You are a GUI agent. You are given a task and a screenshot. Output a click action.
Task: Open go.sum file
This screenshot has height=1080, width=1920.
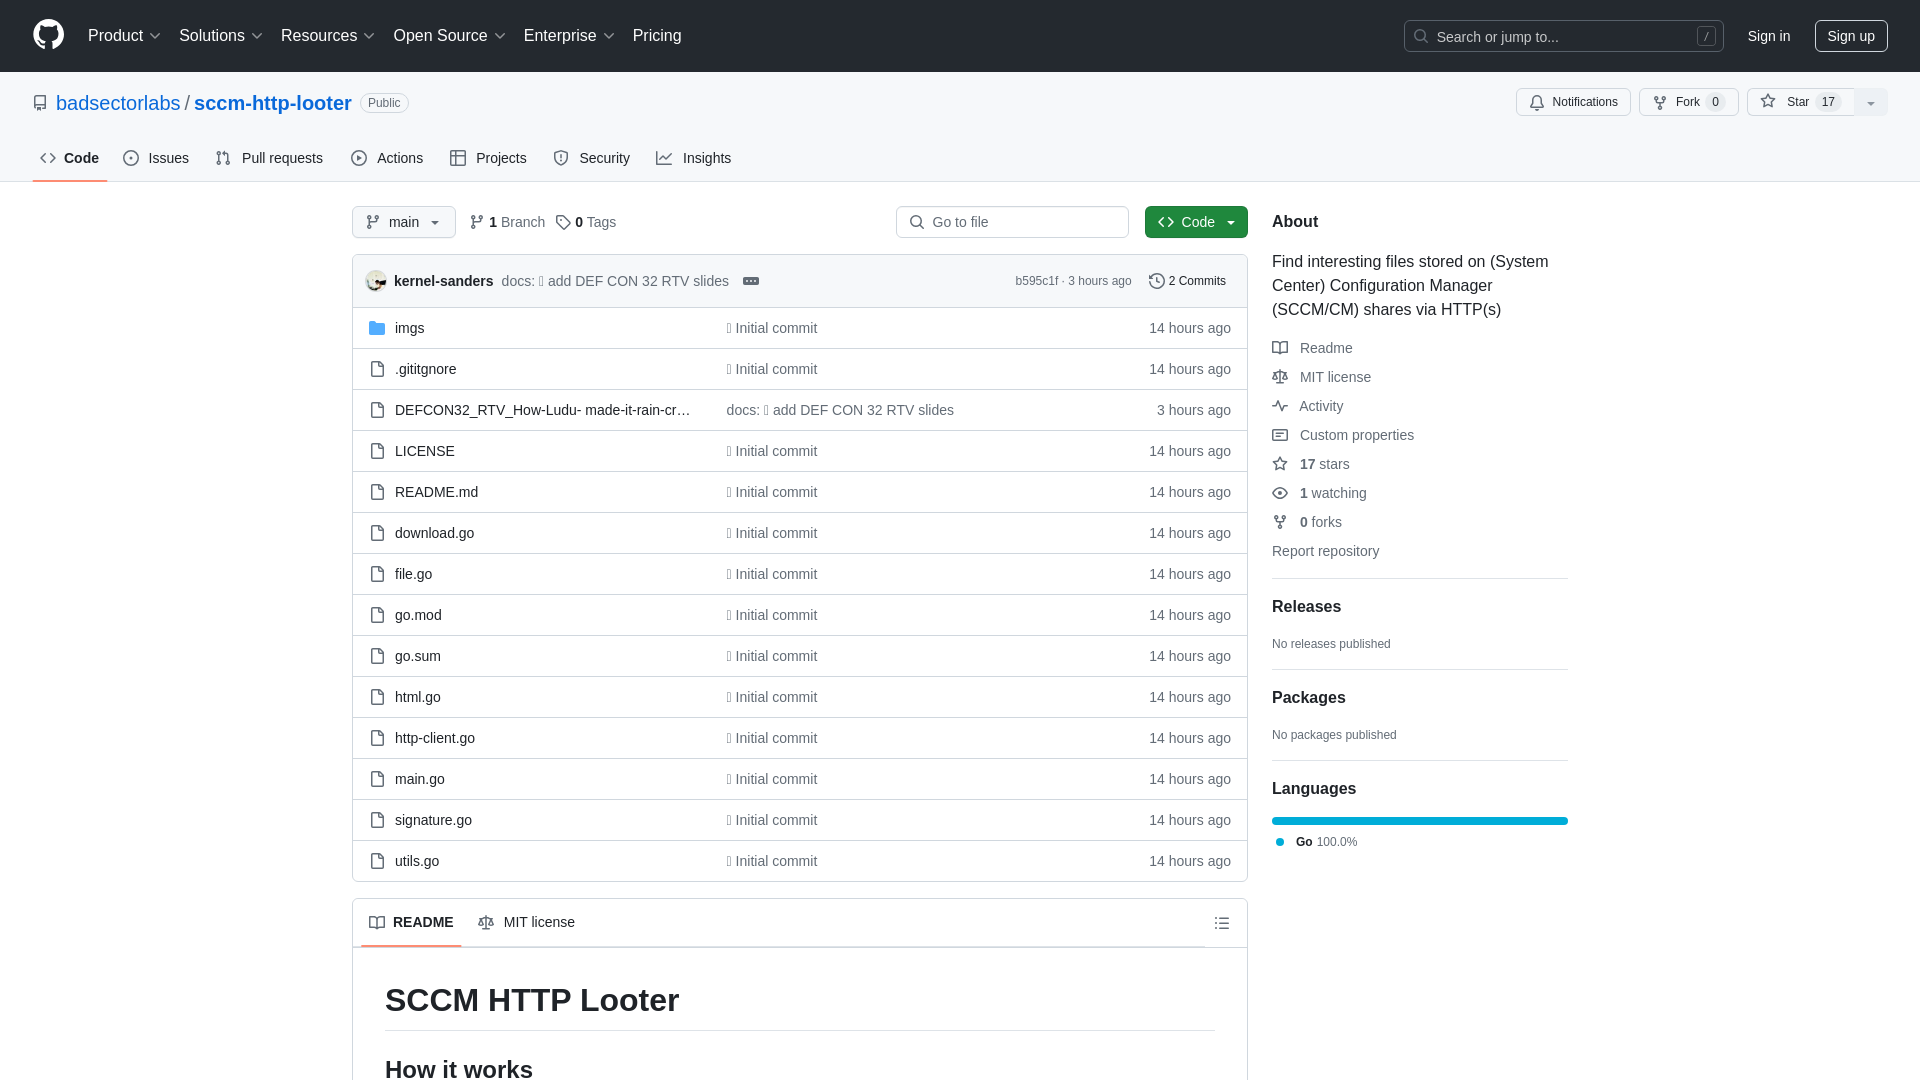[417, 656]
